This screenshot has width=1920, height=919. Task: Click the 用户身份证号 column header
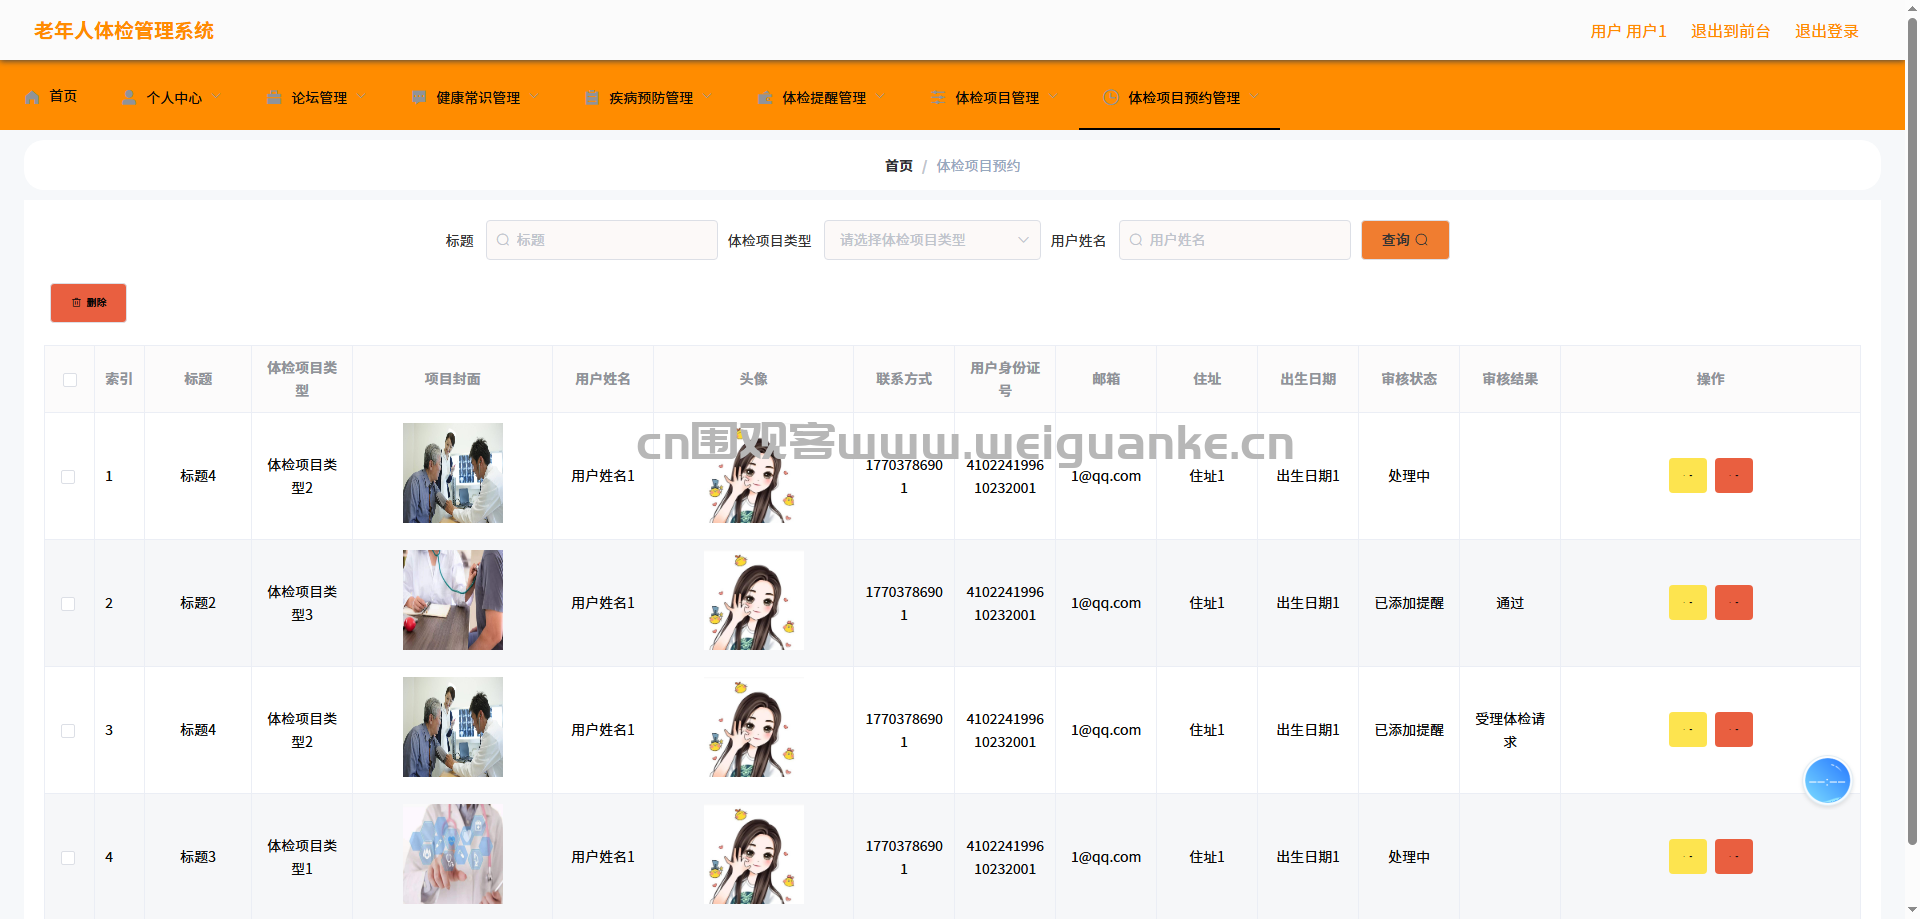(1005, 379)
